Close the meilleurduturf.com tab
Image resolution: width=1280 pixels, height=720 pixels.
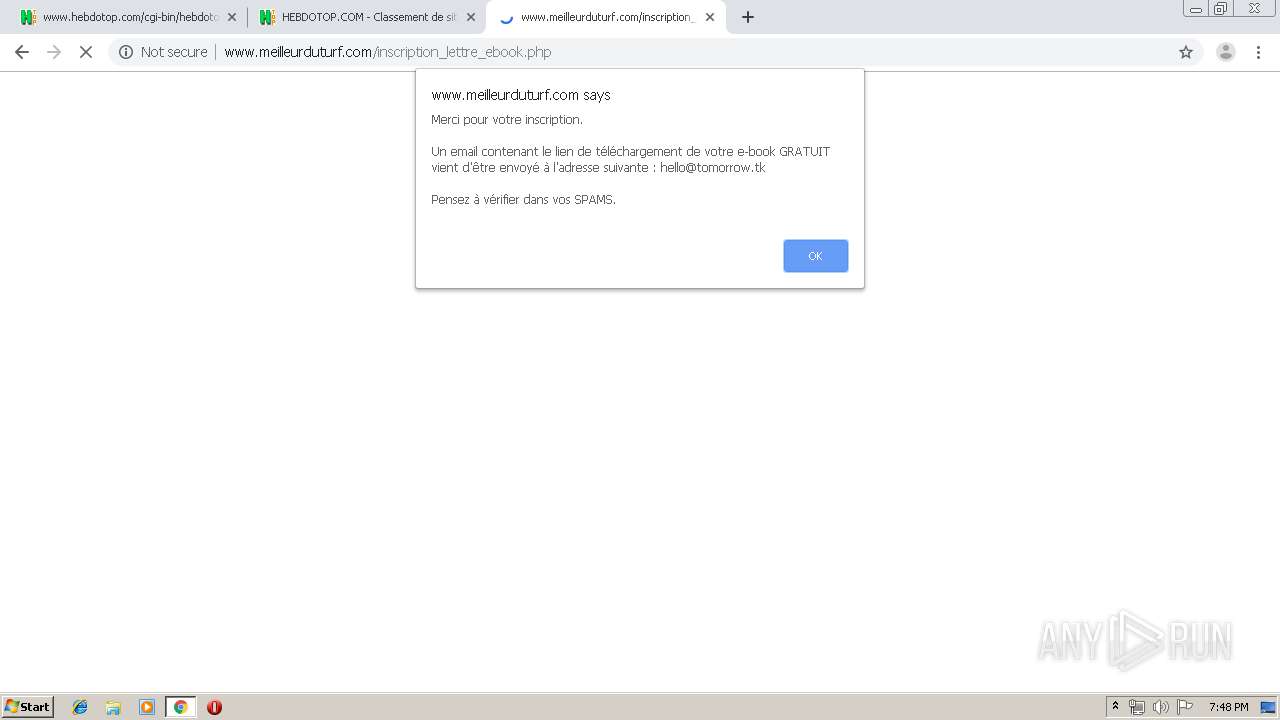coord(710,17)
